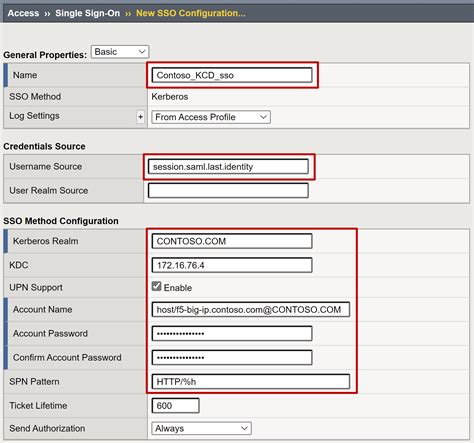Viewport: 474px width, 443px height.
Task: Click the Kerberos SSO Method value
Action: point(170,97)
